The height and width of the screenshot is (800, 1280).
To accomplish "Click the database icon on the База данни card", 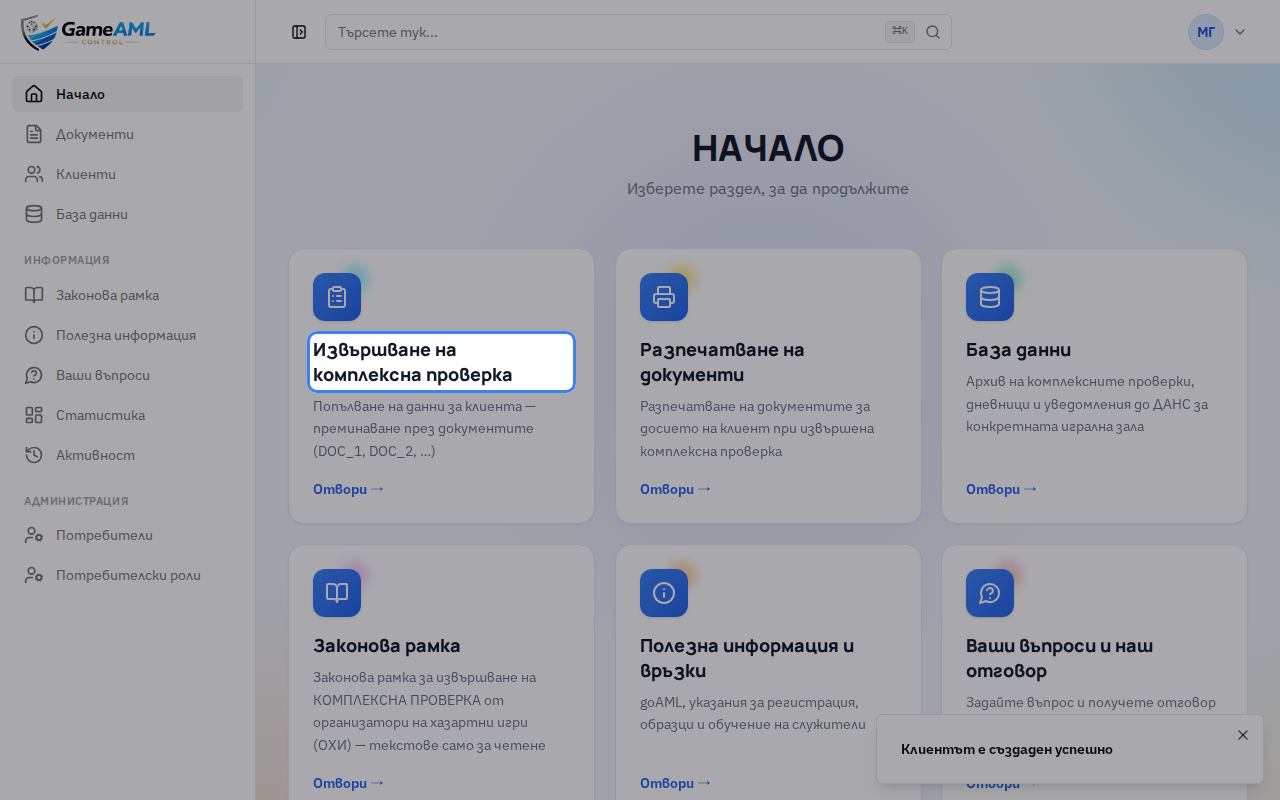I will 990,297.
